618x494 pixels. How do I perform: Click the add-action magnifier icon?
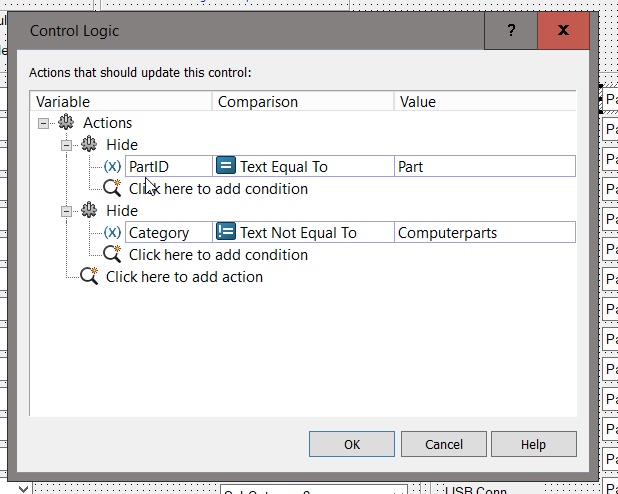click(x=89, y=276)
